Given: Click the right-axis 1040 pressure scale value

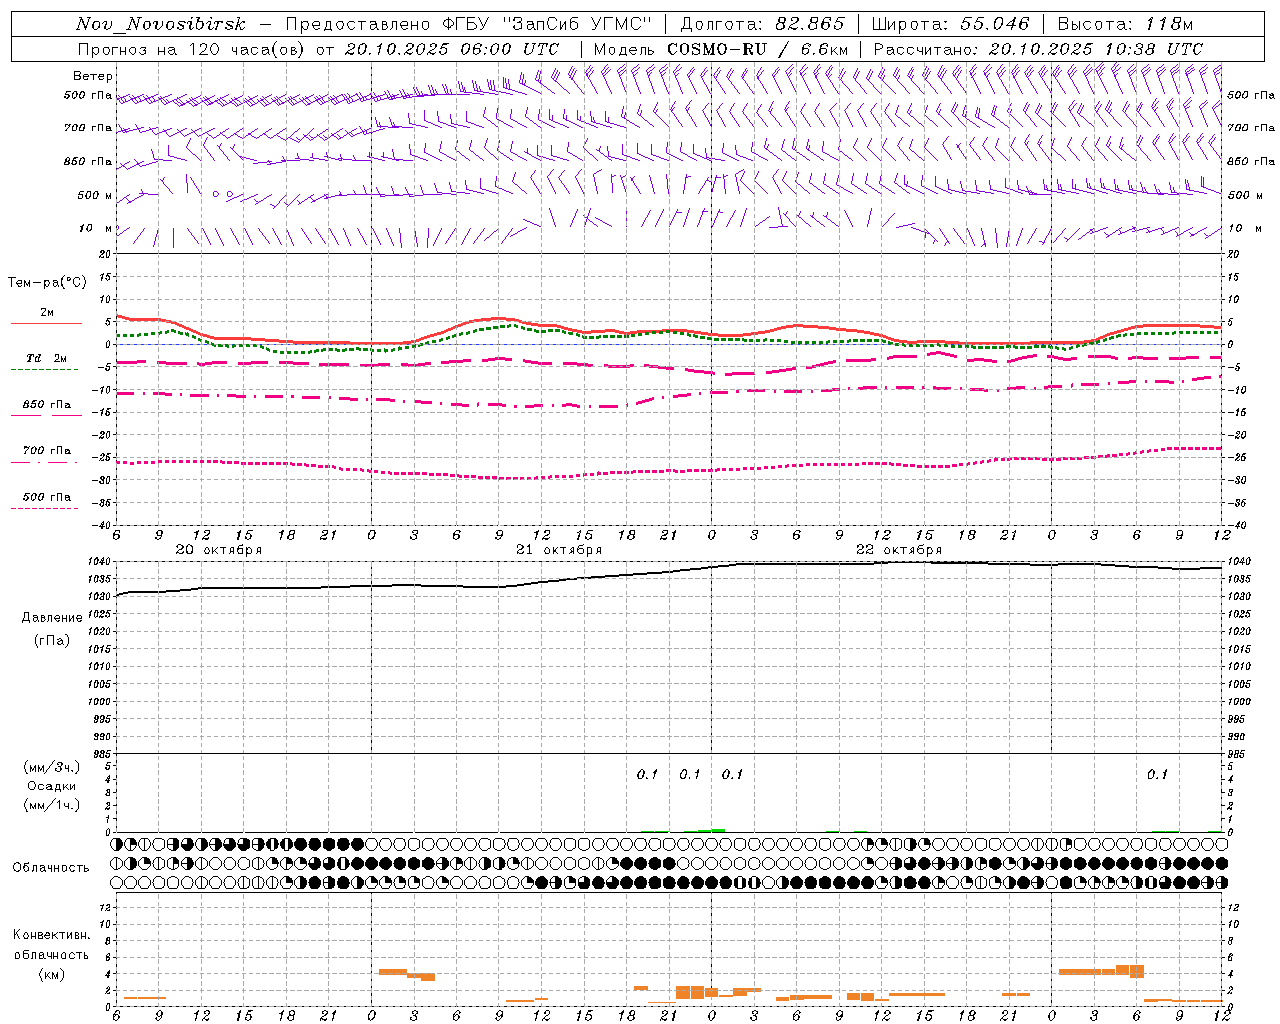Looking at the screenshot, I should tap(1238, 563).
